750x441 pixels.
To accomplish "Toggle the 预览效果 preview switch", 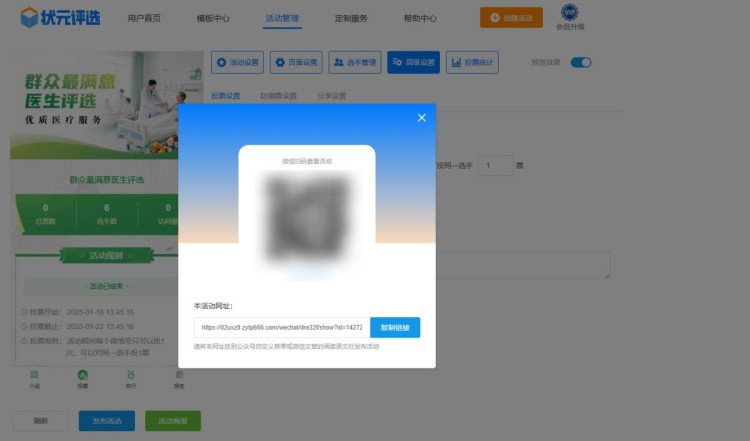I will click(x=581, y=62).
